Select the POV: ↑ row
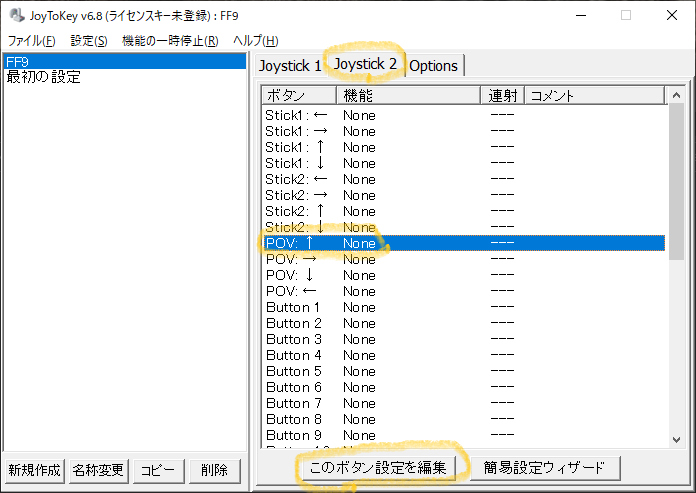This screenshot has height=493, width=696. 465,243
